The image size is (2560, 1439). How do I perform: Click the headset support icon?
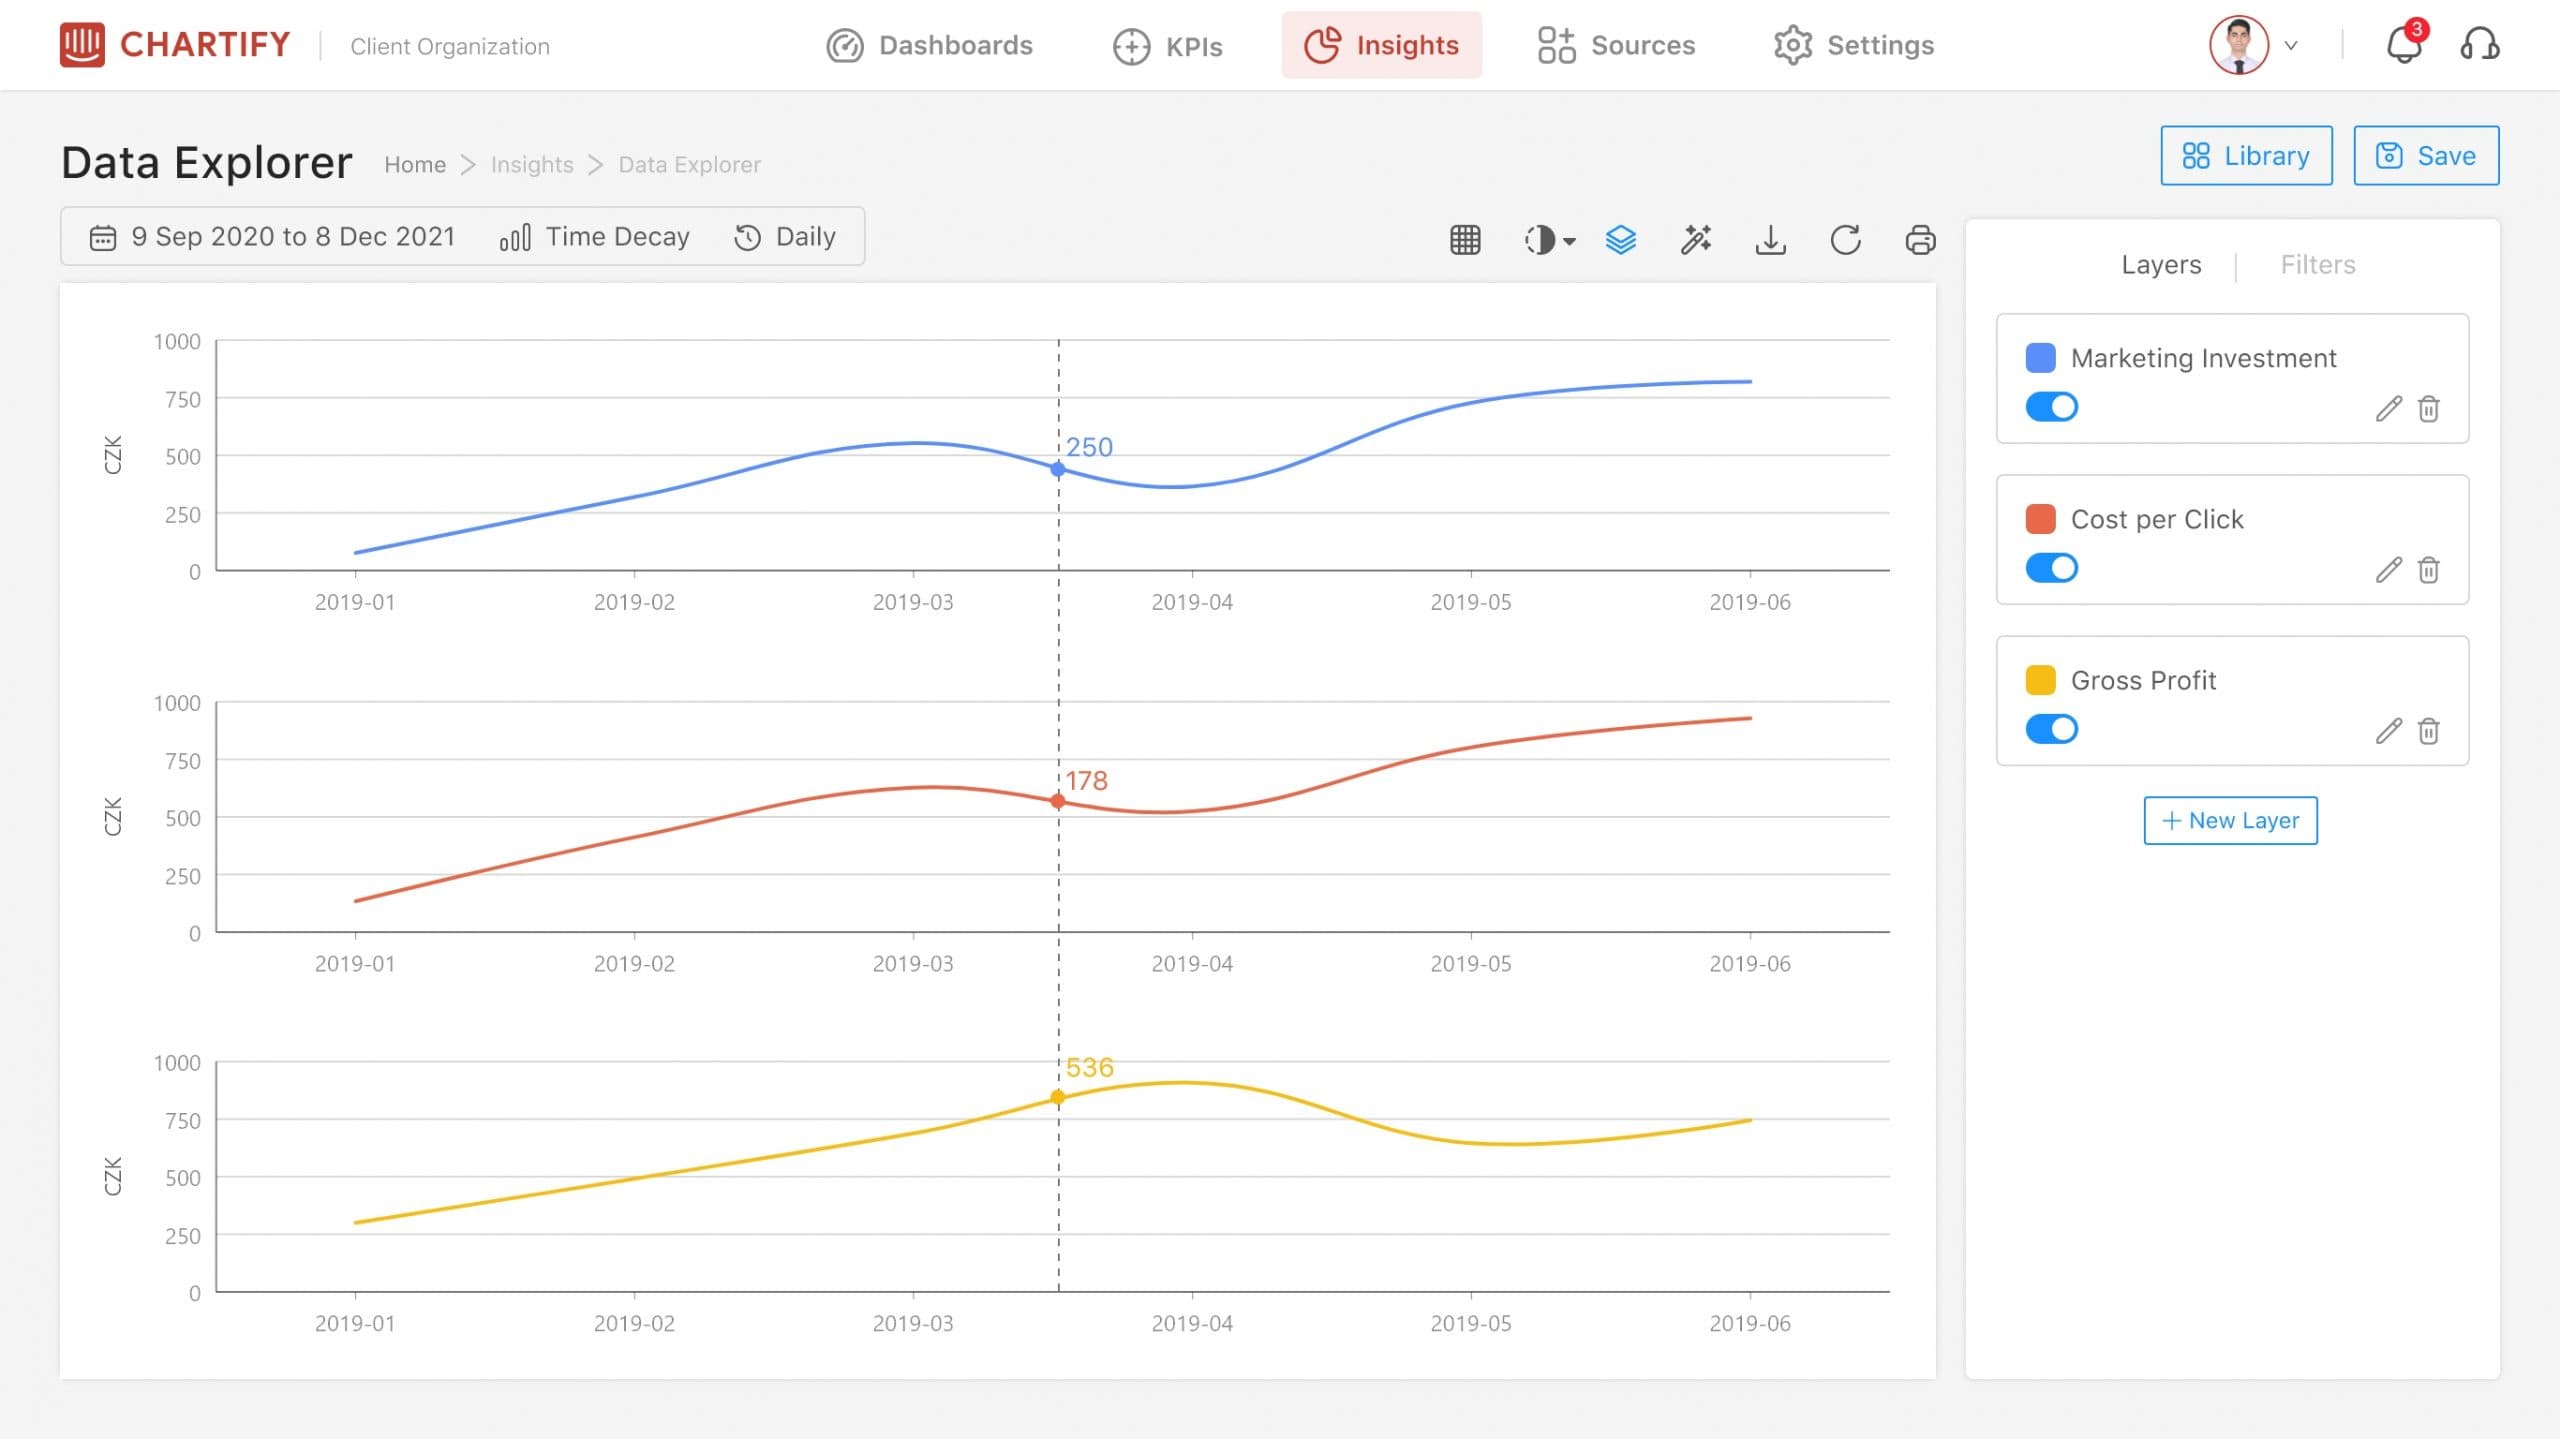(x=2479, y=45)
